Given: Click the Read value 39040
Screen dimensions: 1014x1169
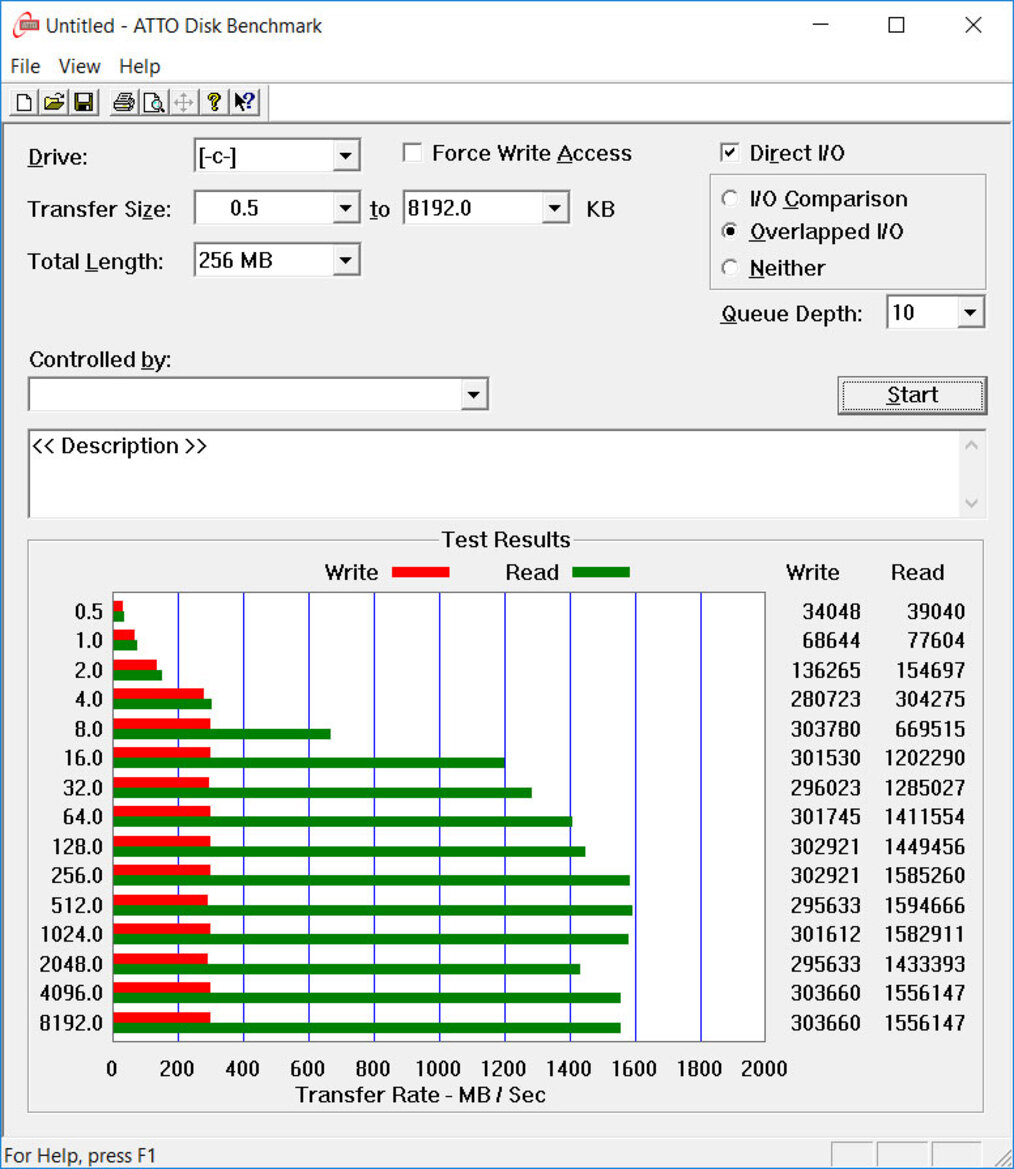Looking at the screenshot, I should tap(936, 611).
